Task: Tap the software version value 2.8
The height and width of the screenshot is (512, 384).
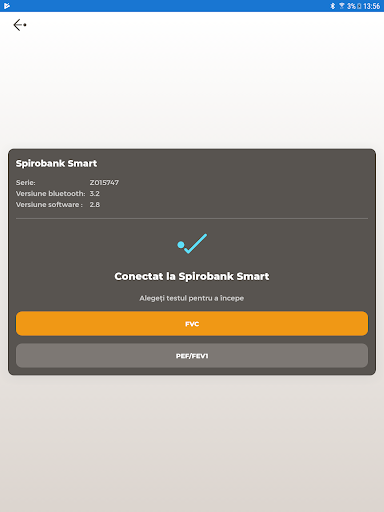Action: [95, 205]
